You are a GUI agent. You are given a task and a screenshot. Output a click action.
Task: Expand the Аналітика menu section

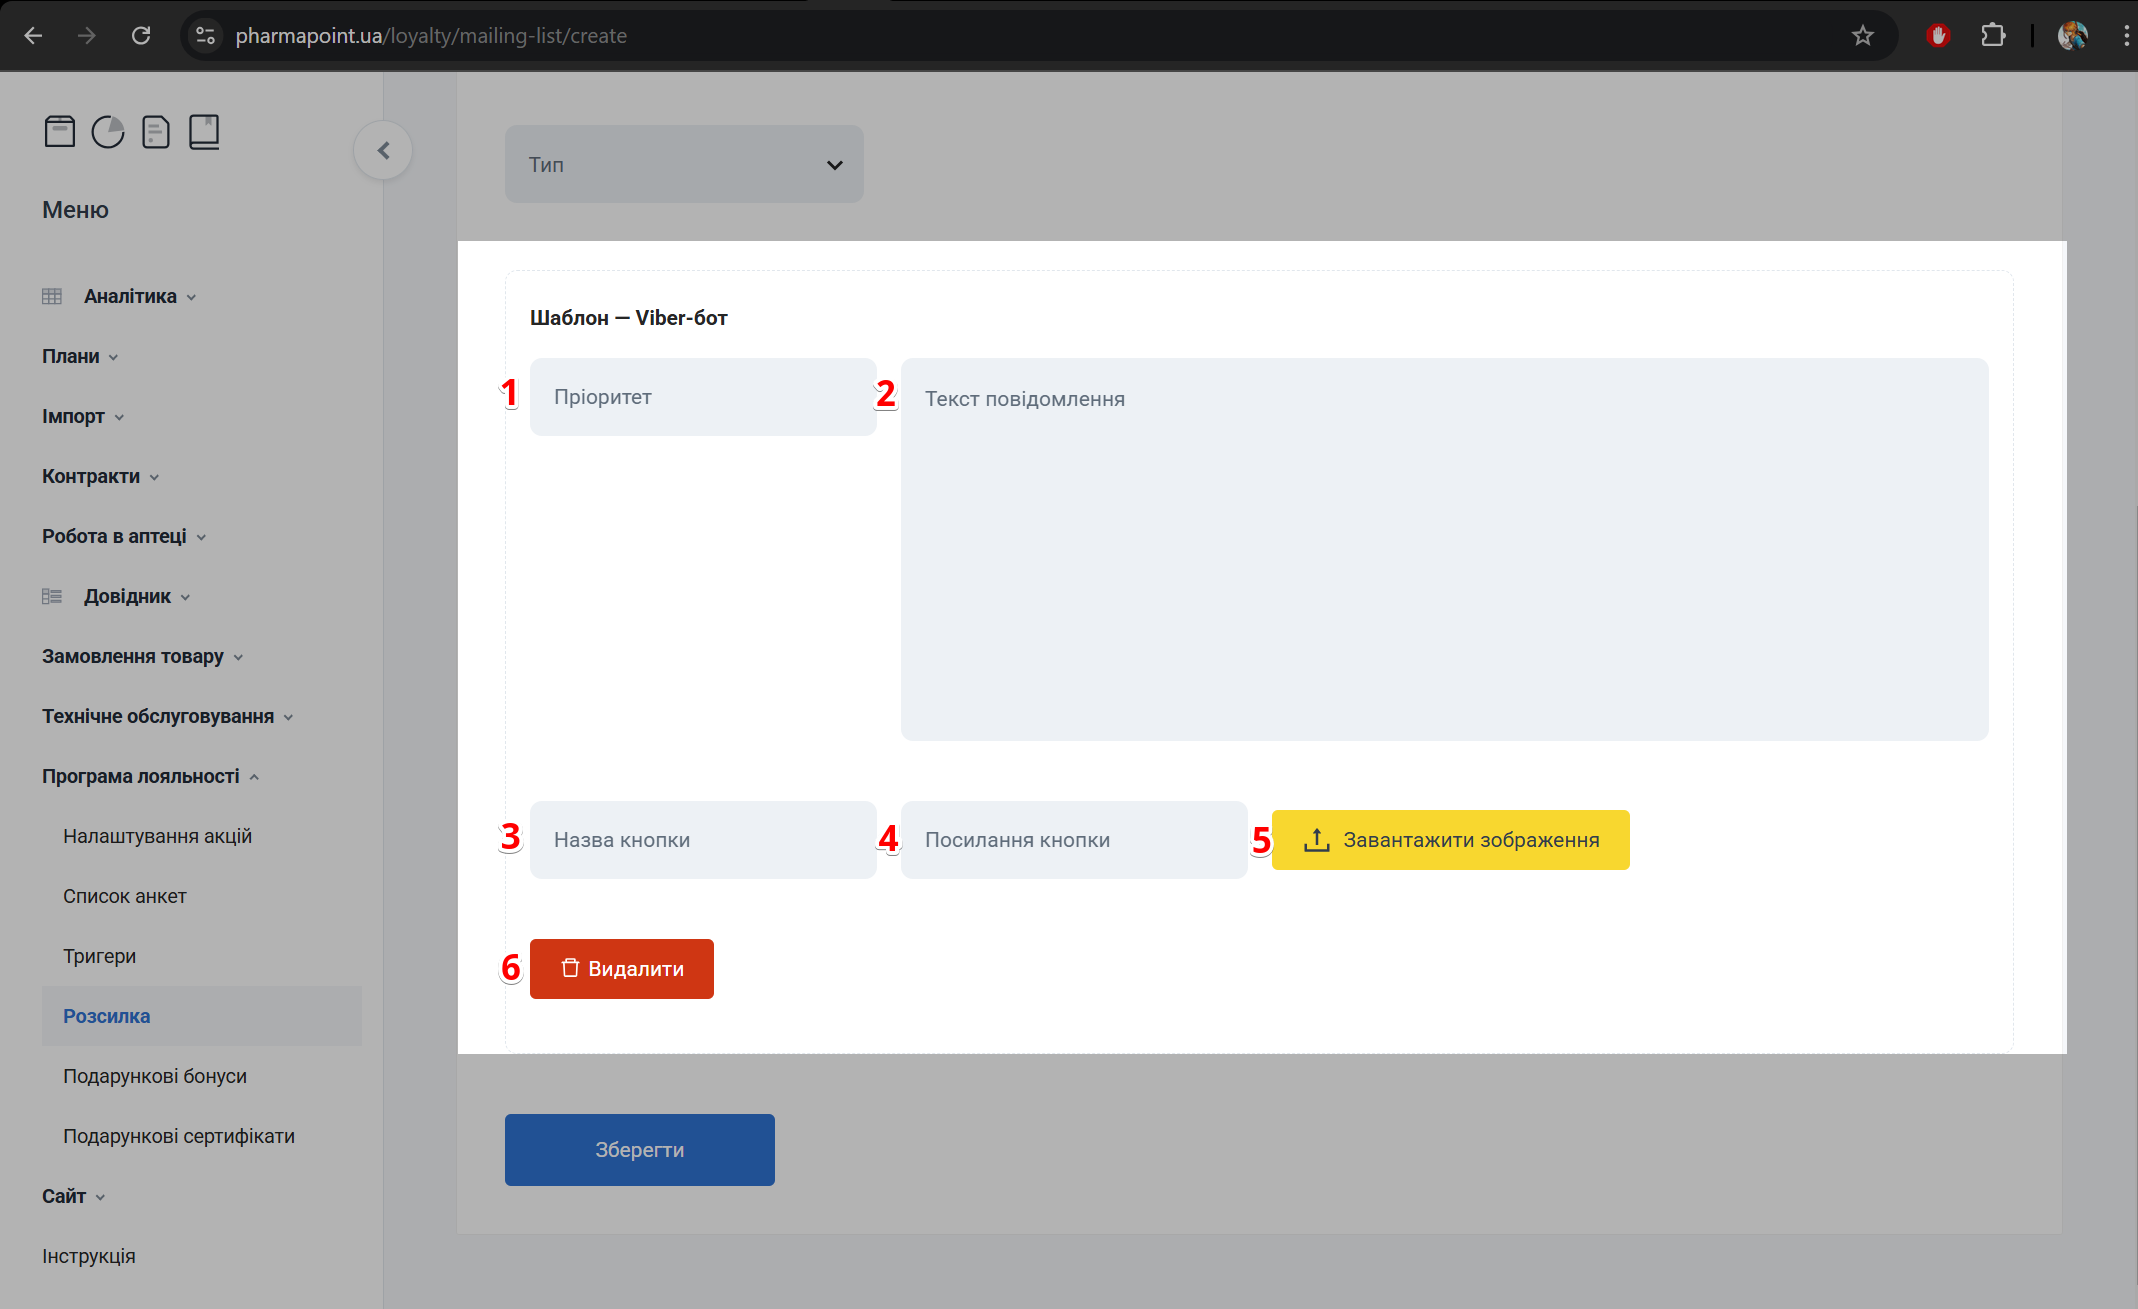pyautogui.click(x=130, y=296)
